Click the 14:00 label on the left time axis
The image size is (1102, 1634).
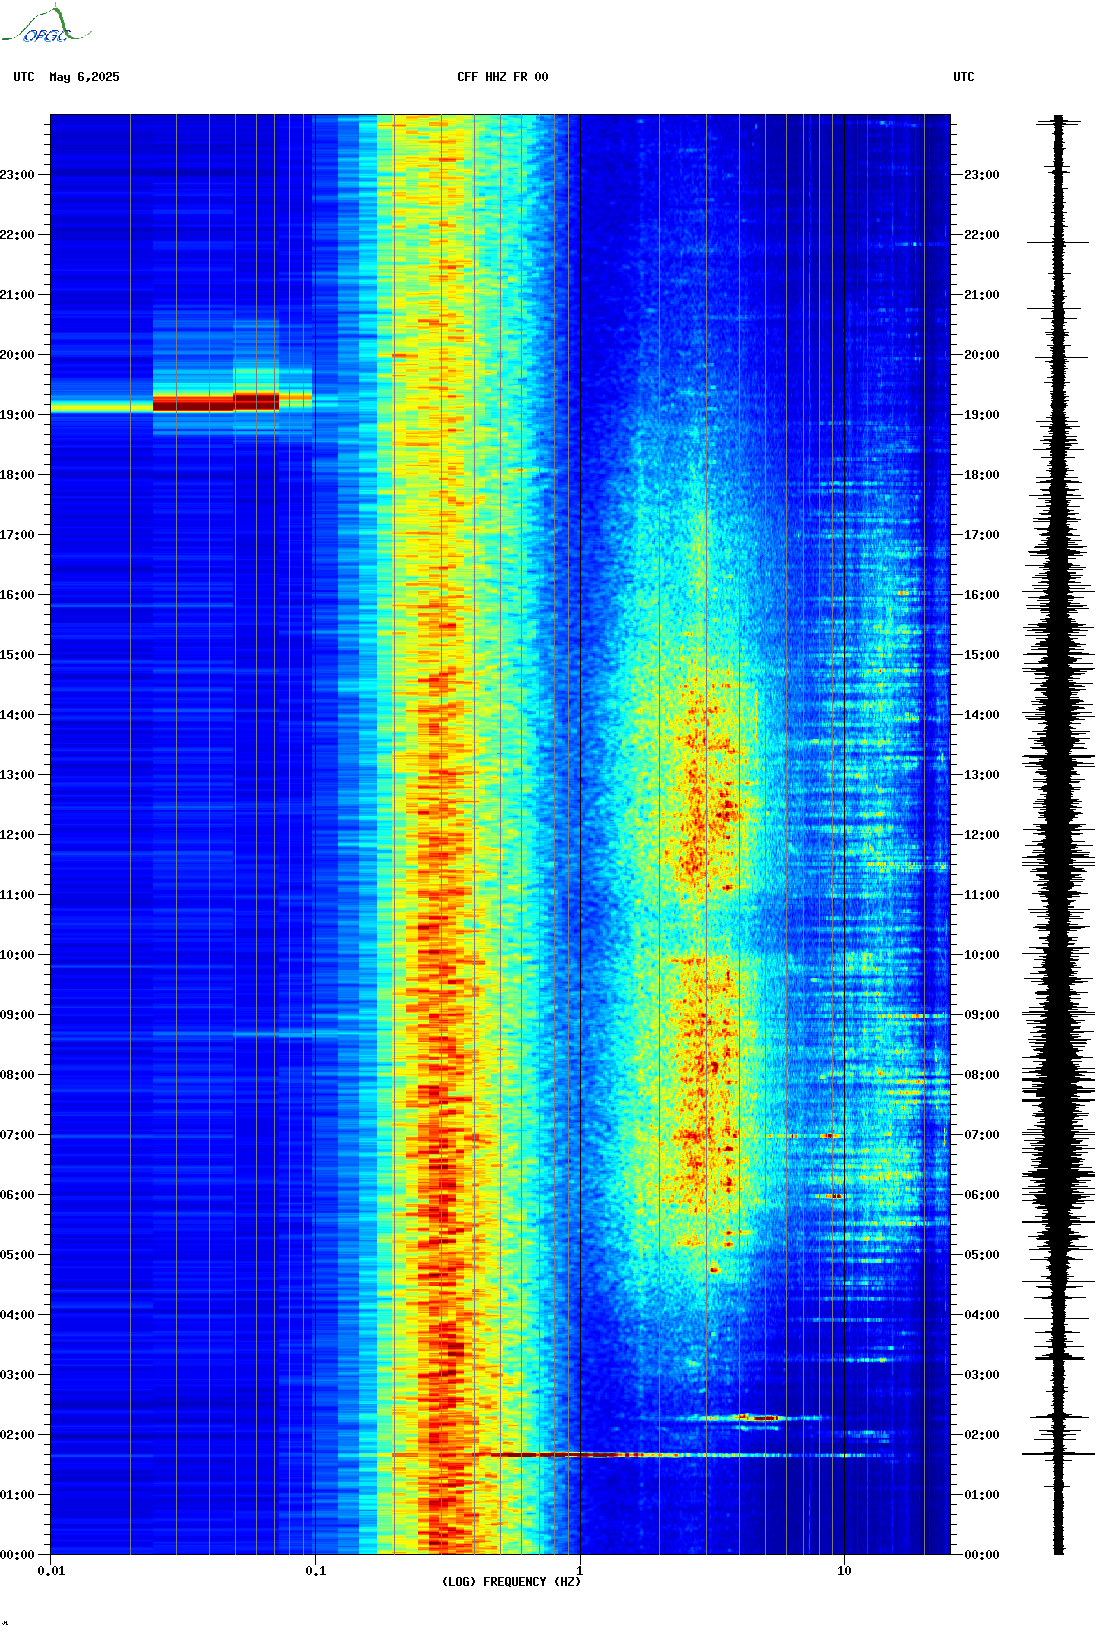17,715
